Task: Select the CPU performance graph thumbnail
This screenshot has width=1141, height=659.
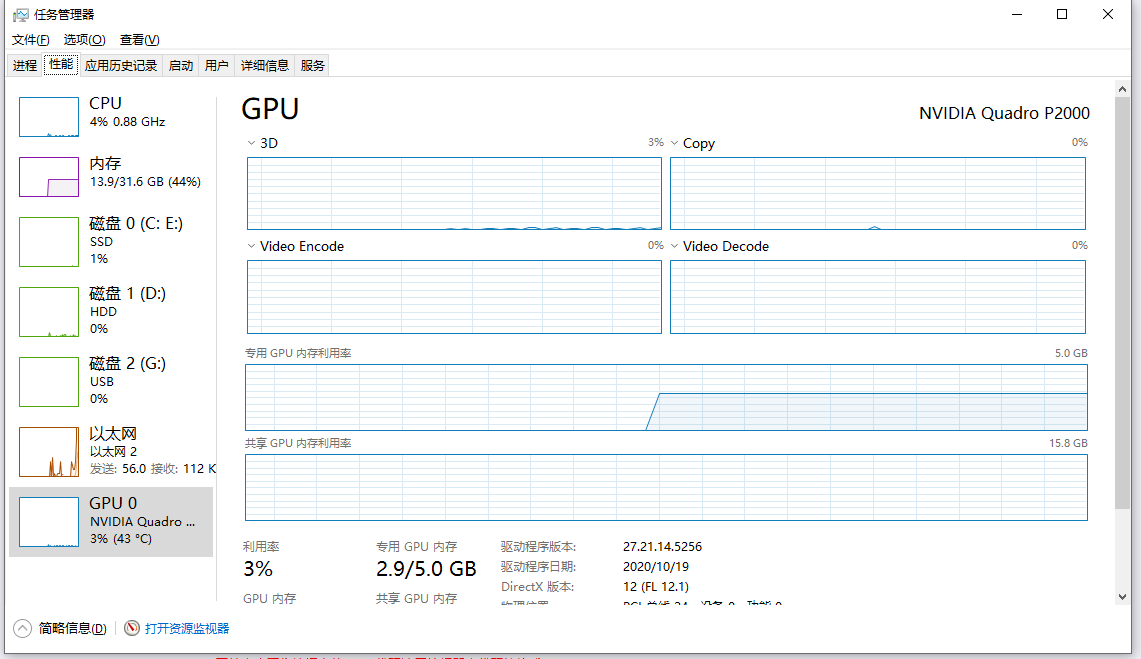Action: [x=49, y=116]
